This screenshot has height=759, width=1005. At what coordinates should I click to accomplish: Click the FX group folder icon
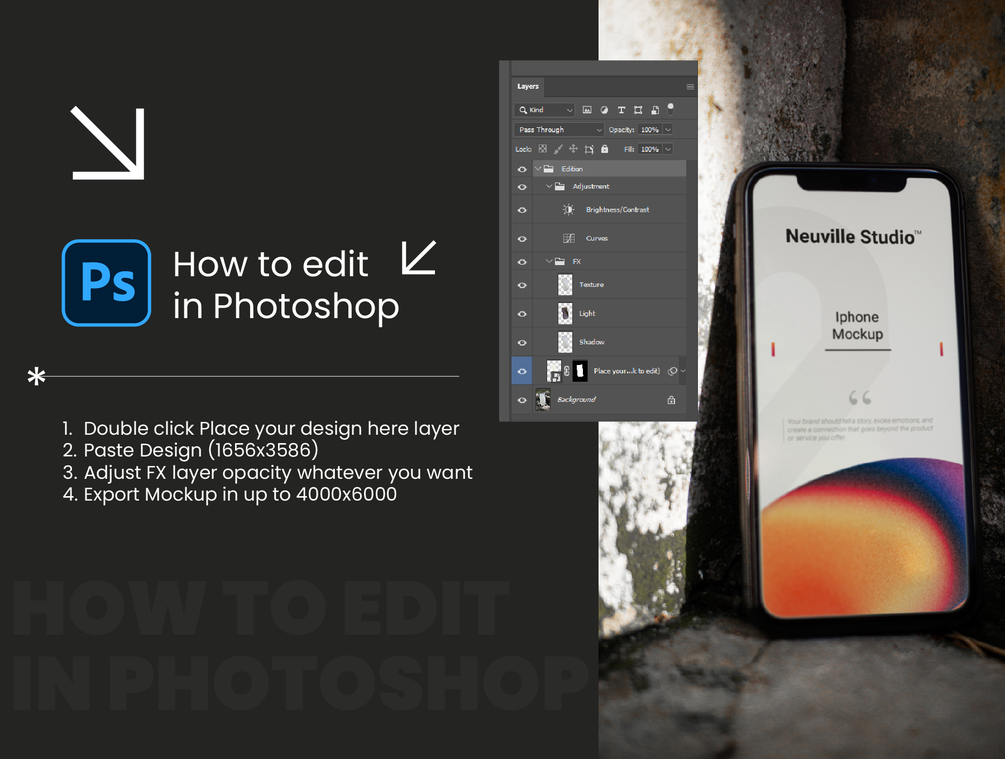560,262
